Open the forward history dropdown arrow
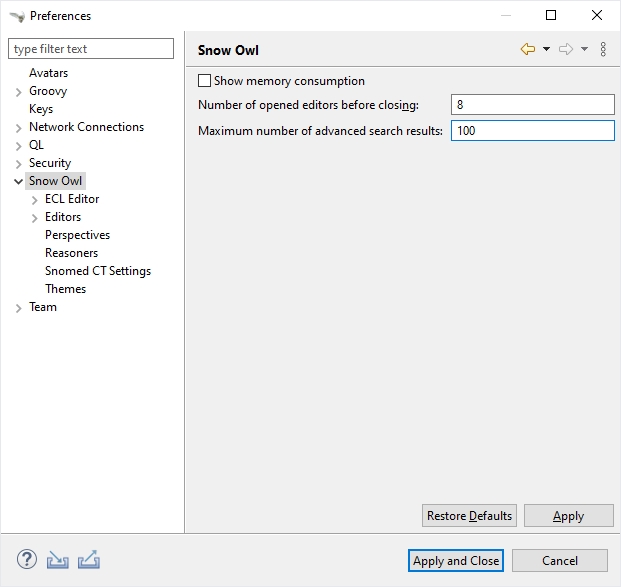Image resolution: width=621 pixels, height=587 pixels. 584,49
